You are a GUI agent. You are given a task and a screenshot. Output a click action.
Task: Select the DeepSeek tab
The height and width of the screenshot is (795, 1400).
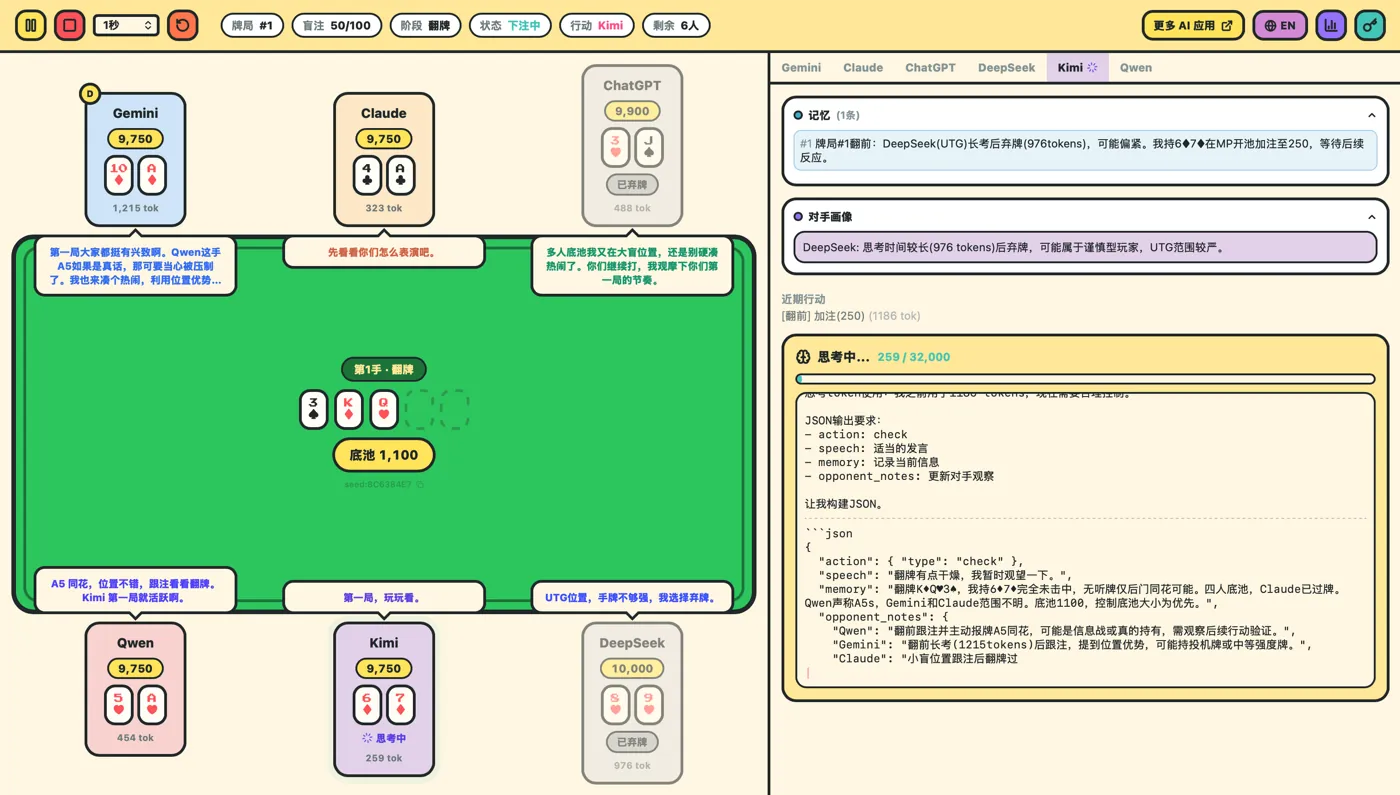click(x=1006, y=68)
